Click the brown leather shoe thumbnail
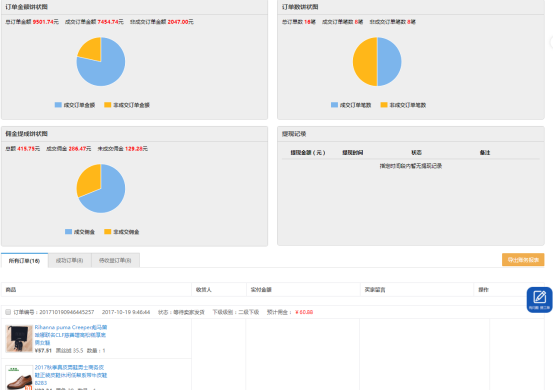Image resolution: width=553 pixels, height=390 pixels. pyautogui.click(x=19, y=378)
